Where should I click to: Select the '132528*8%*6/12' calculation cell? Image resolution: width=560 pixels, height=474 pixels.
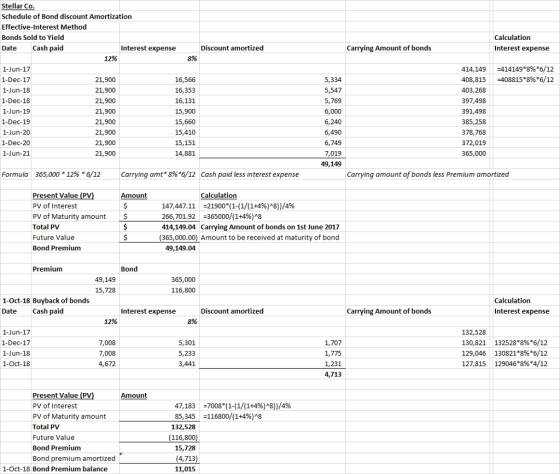(x=521, y=343)
